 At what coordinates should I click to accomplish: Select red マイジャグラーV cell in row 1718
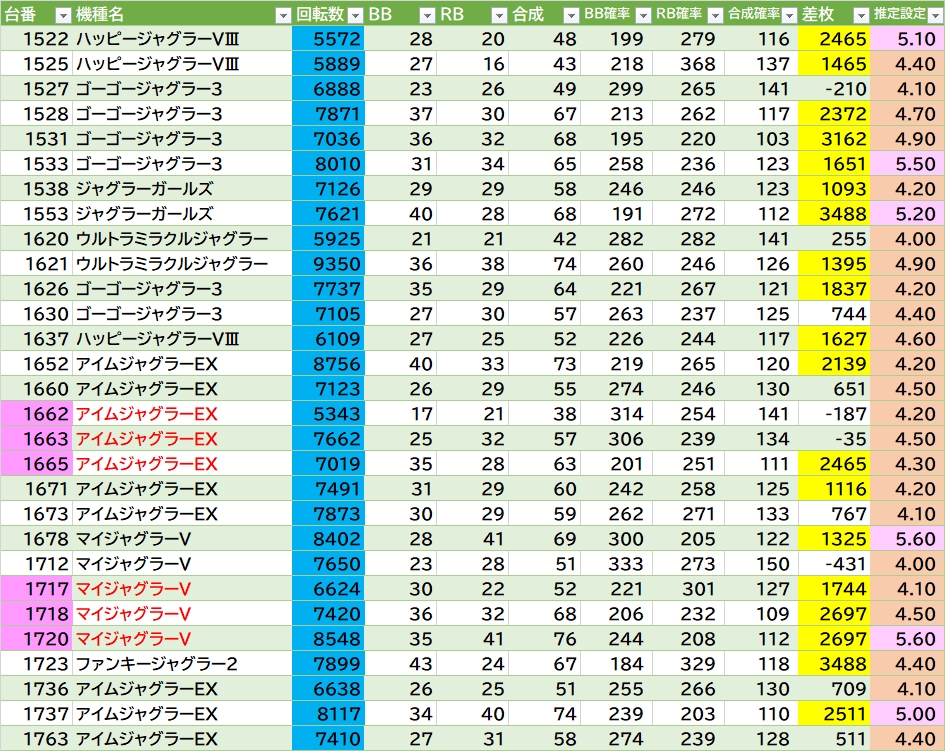coord(182,614)
